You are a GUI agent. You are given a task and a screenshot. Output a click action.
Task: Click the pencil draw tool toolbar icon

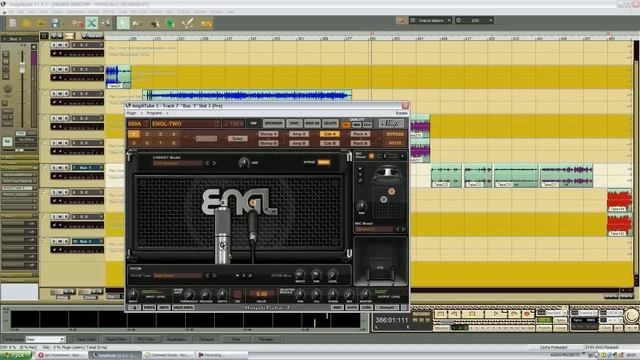[188, 23]
